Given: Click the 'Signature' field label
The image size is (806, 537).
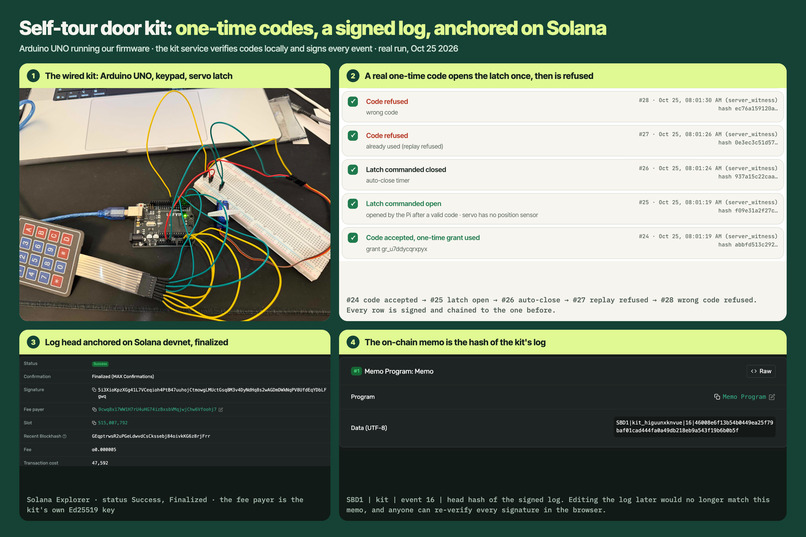Looking at the screenshot, I should (34, 390).
